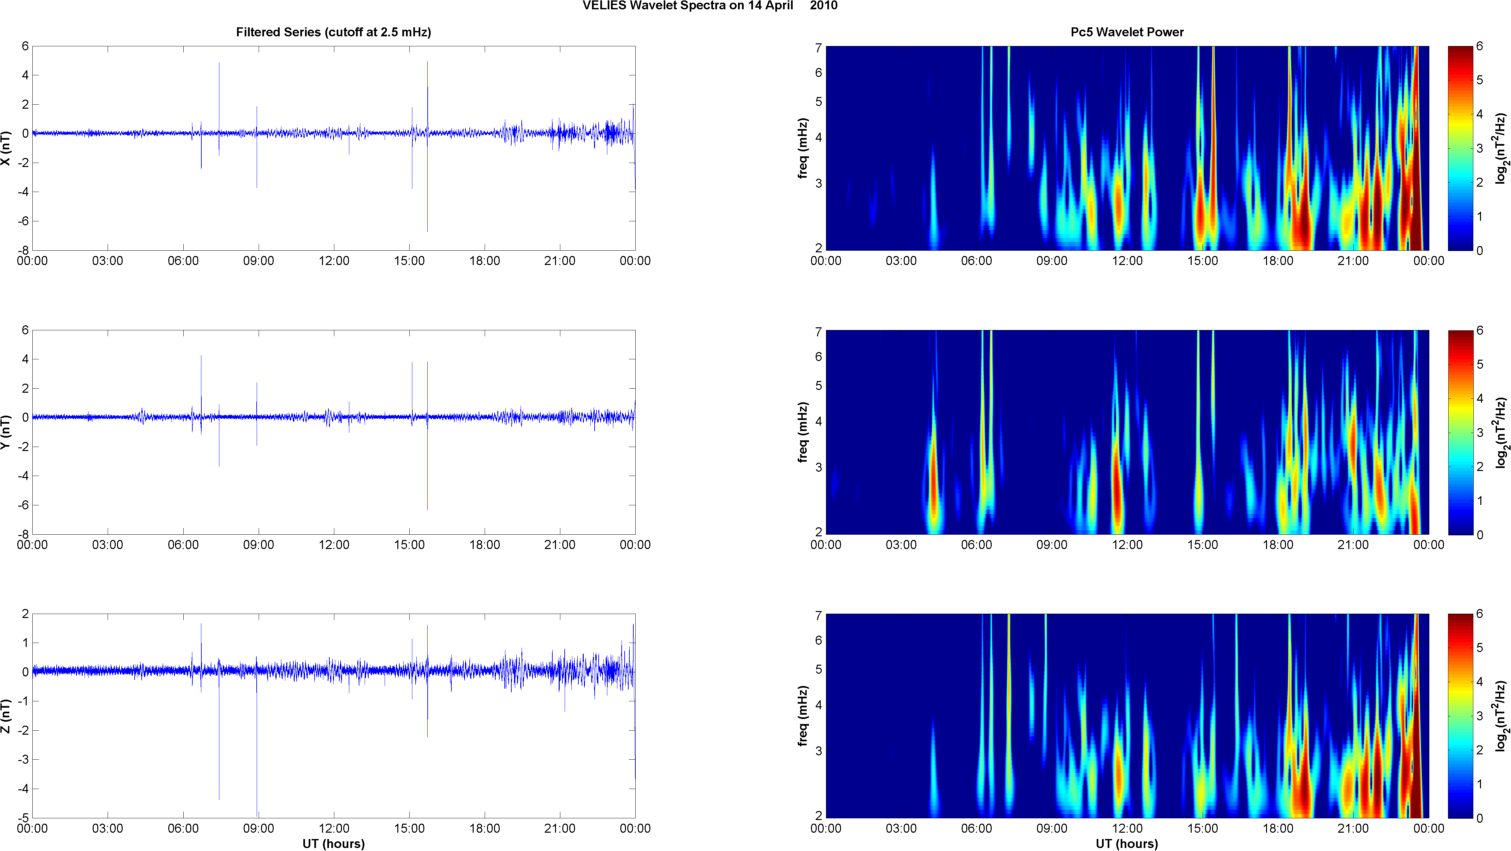This screenshot has width=1511, height=851.
Task: Click inside the Z component filtered series plot
Action: coord(333,716)
